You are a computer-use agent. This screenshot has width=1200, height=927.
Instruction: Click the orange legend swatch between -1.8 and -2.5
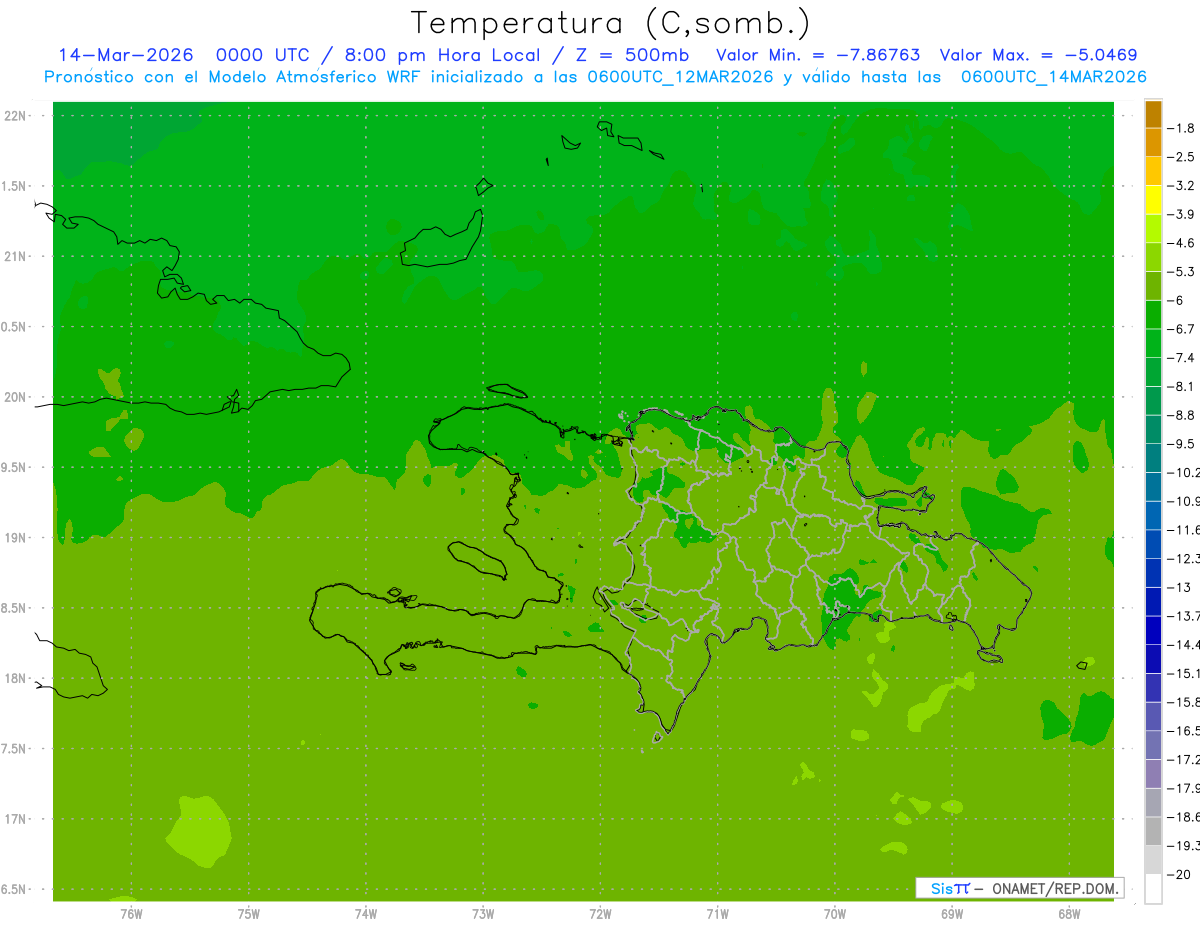(1153, 143)
